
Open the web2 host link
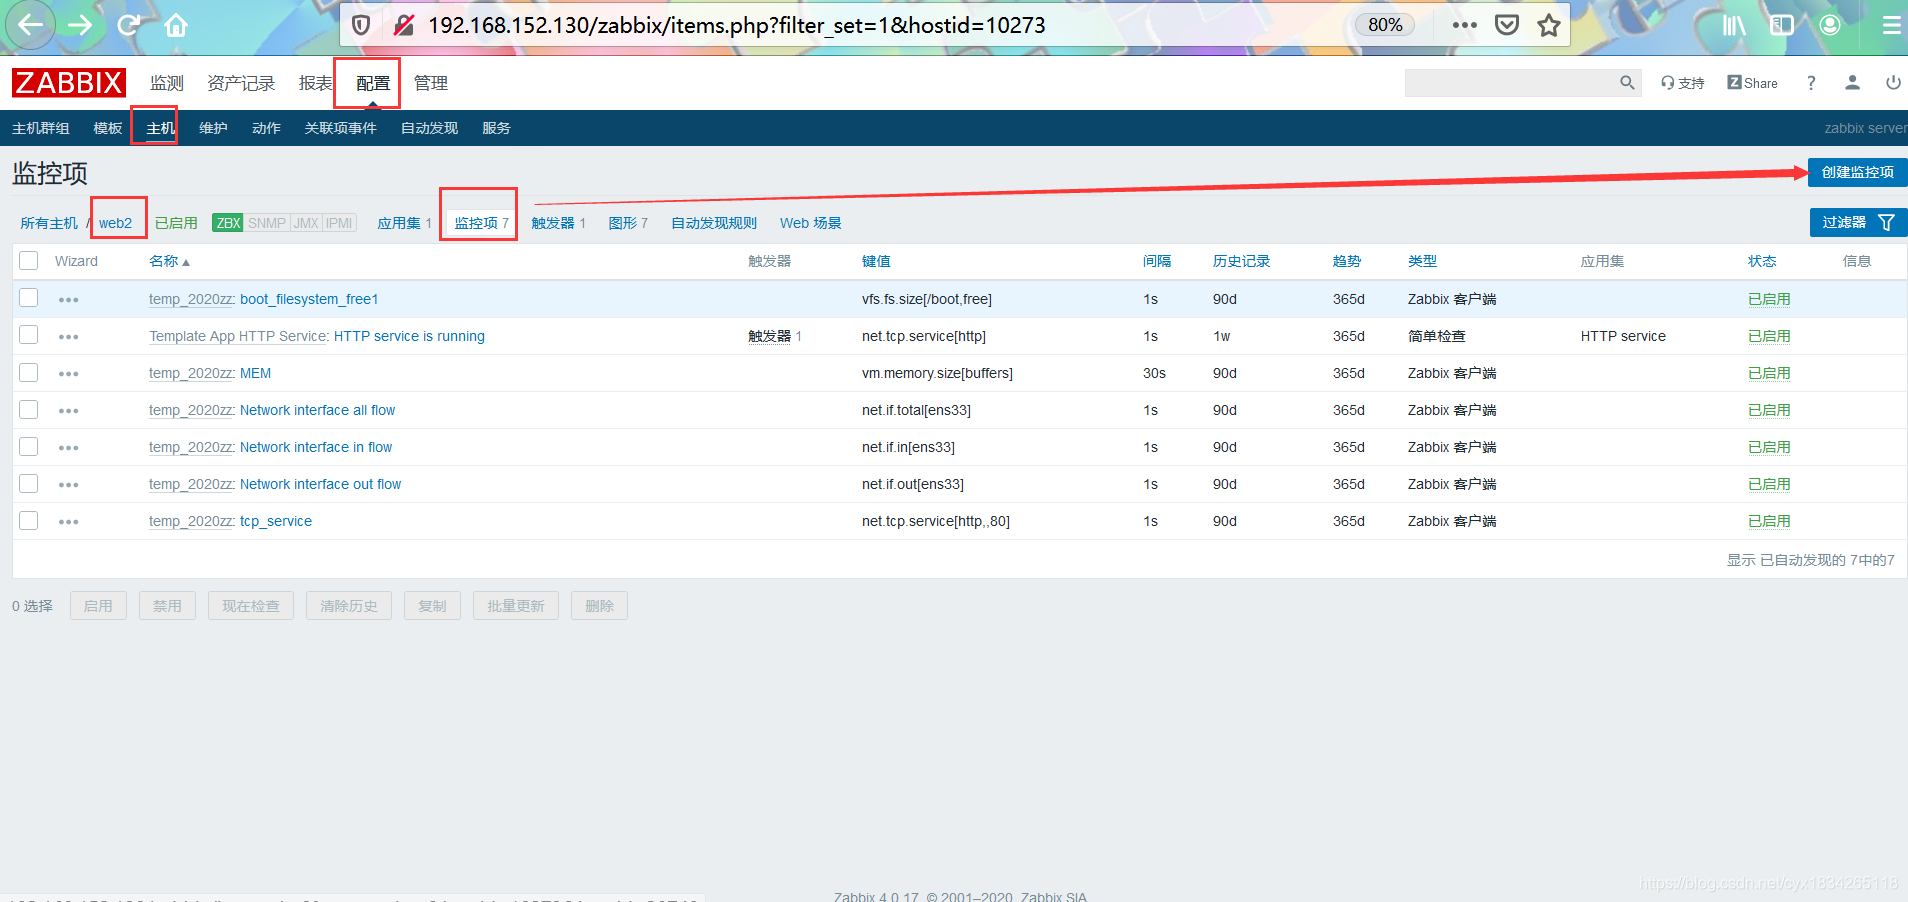tap(115, 223)
